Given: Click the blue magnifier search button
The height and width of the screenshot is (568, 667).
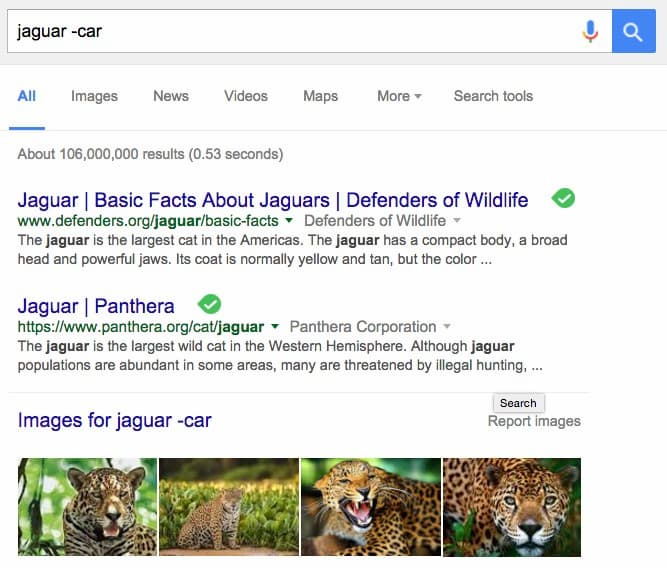Looking at the screenshot, I should tap(633, 31).
